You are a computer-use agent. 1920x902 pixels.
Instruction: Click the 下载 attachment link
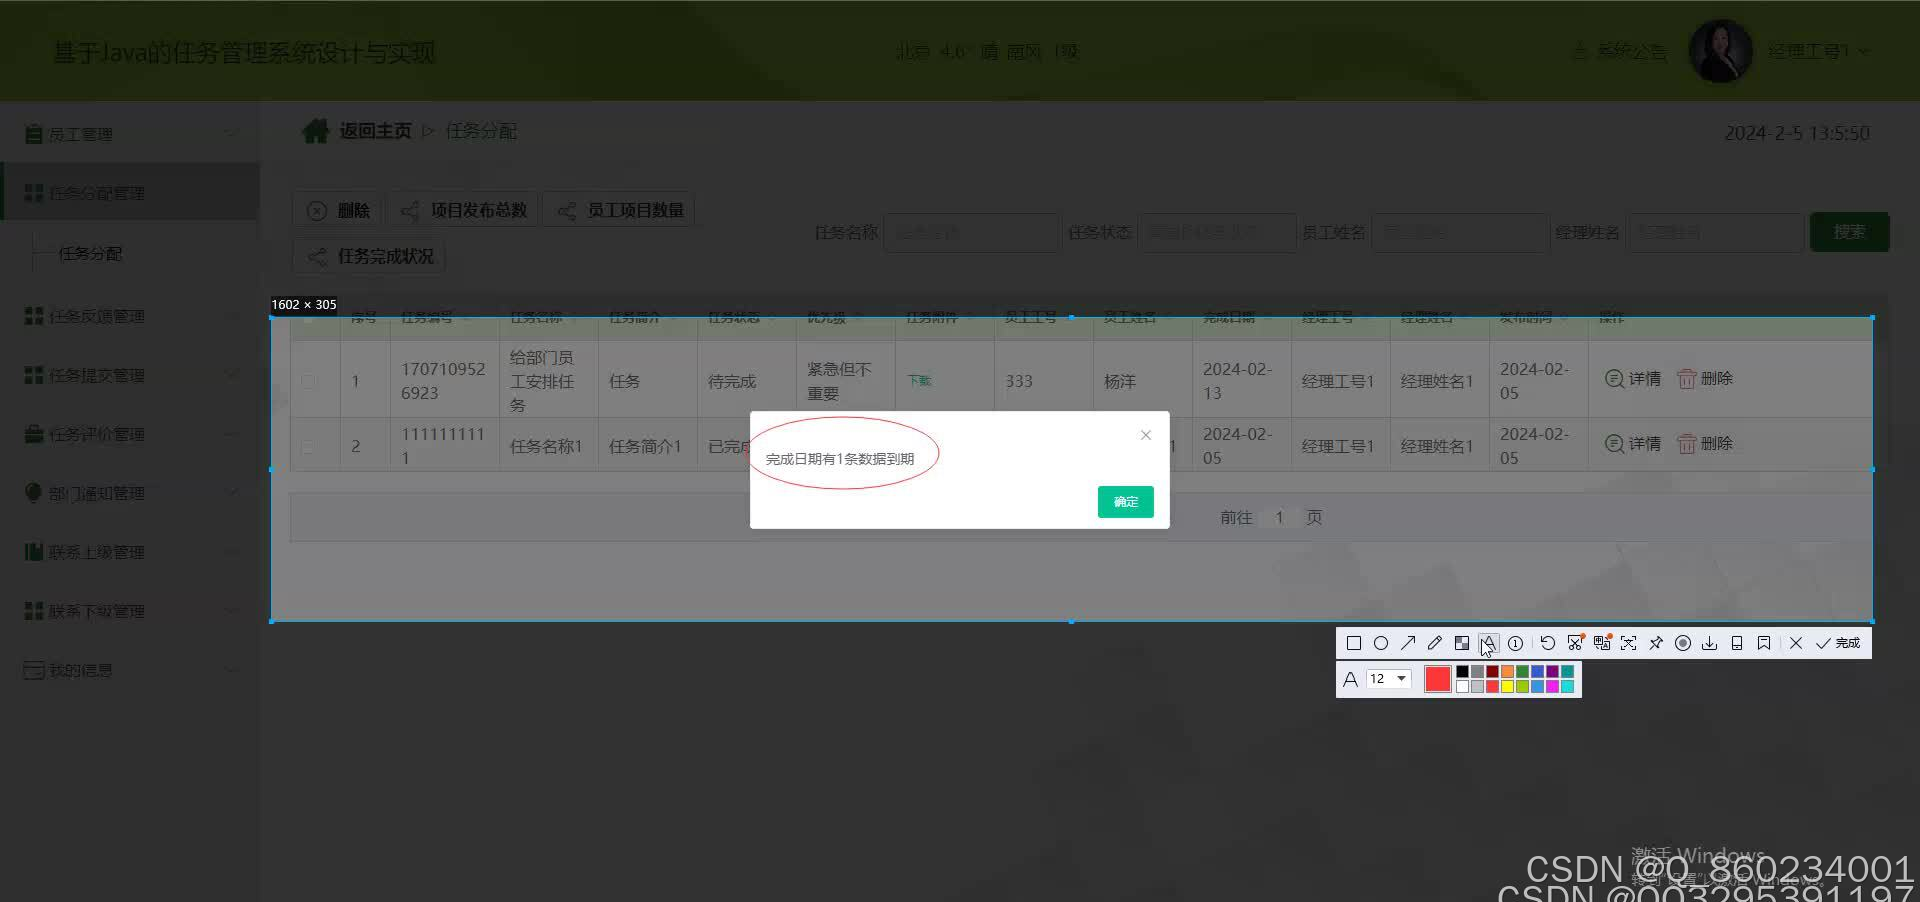click(919, 381)
